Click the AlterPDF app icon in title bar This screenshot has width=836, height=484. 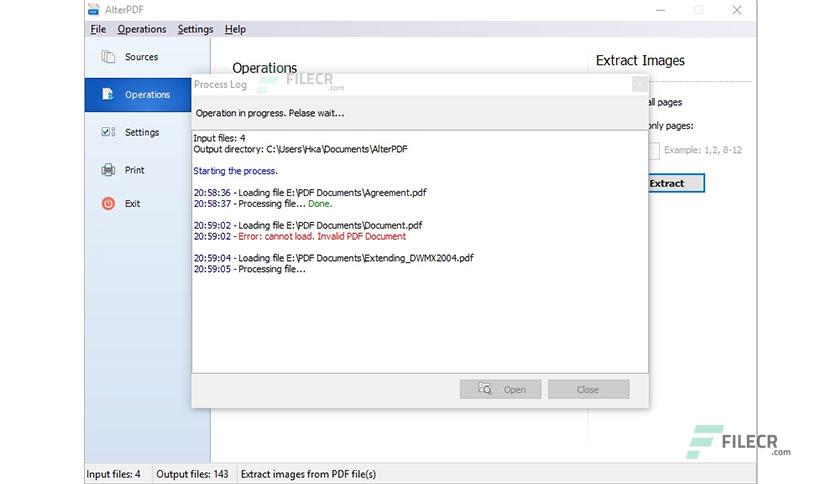[94, 9]
